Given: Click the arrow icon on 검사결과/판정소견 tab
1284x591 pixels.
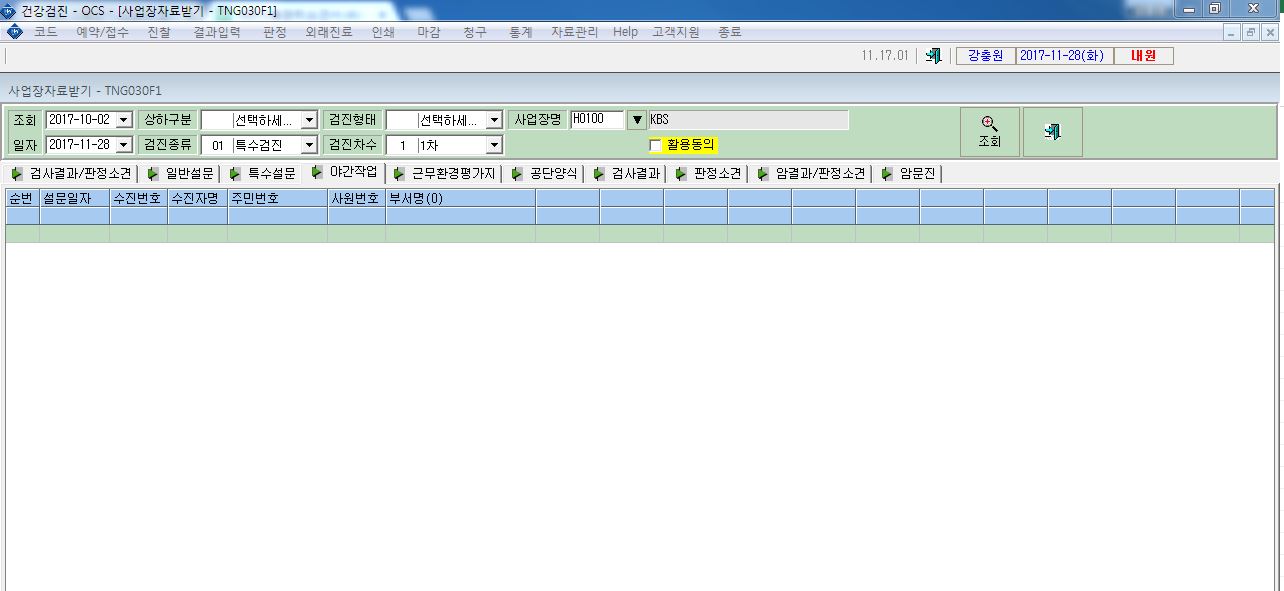Looking at the screenshot, I should tap(17, 174).
